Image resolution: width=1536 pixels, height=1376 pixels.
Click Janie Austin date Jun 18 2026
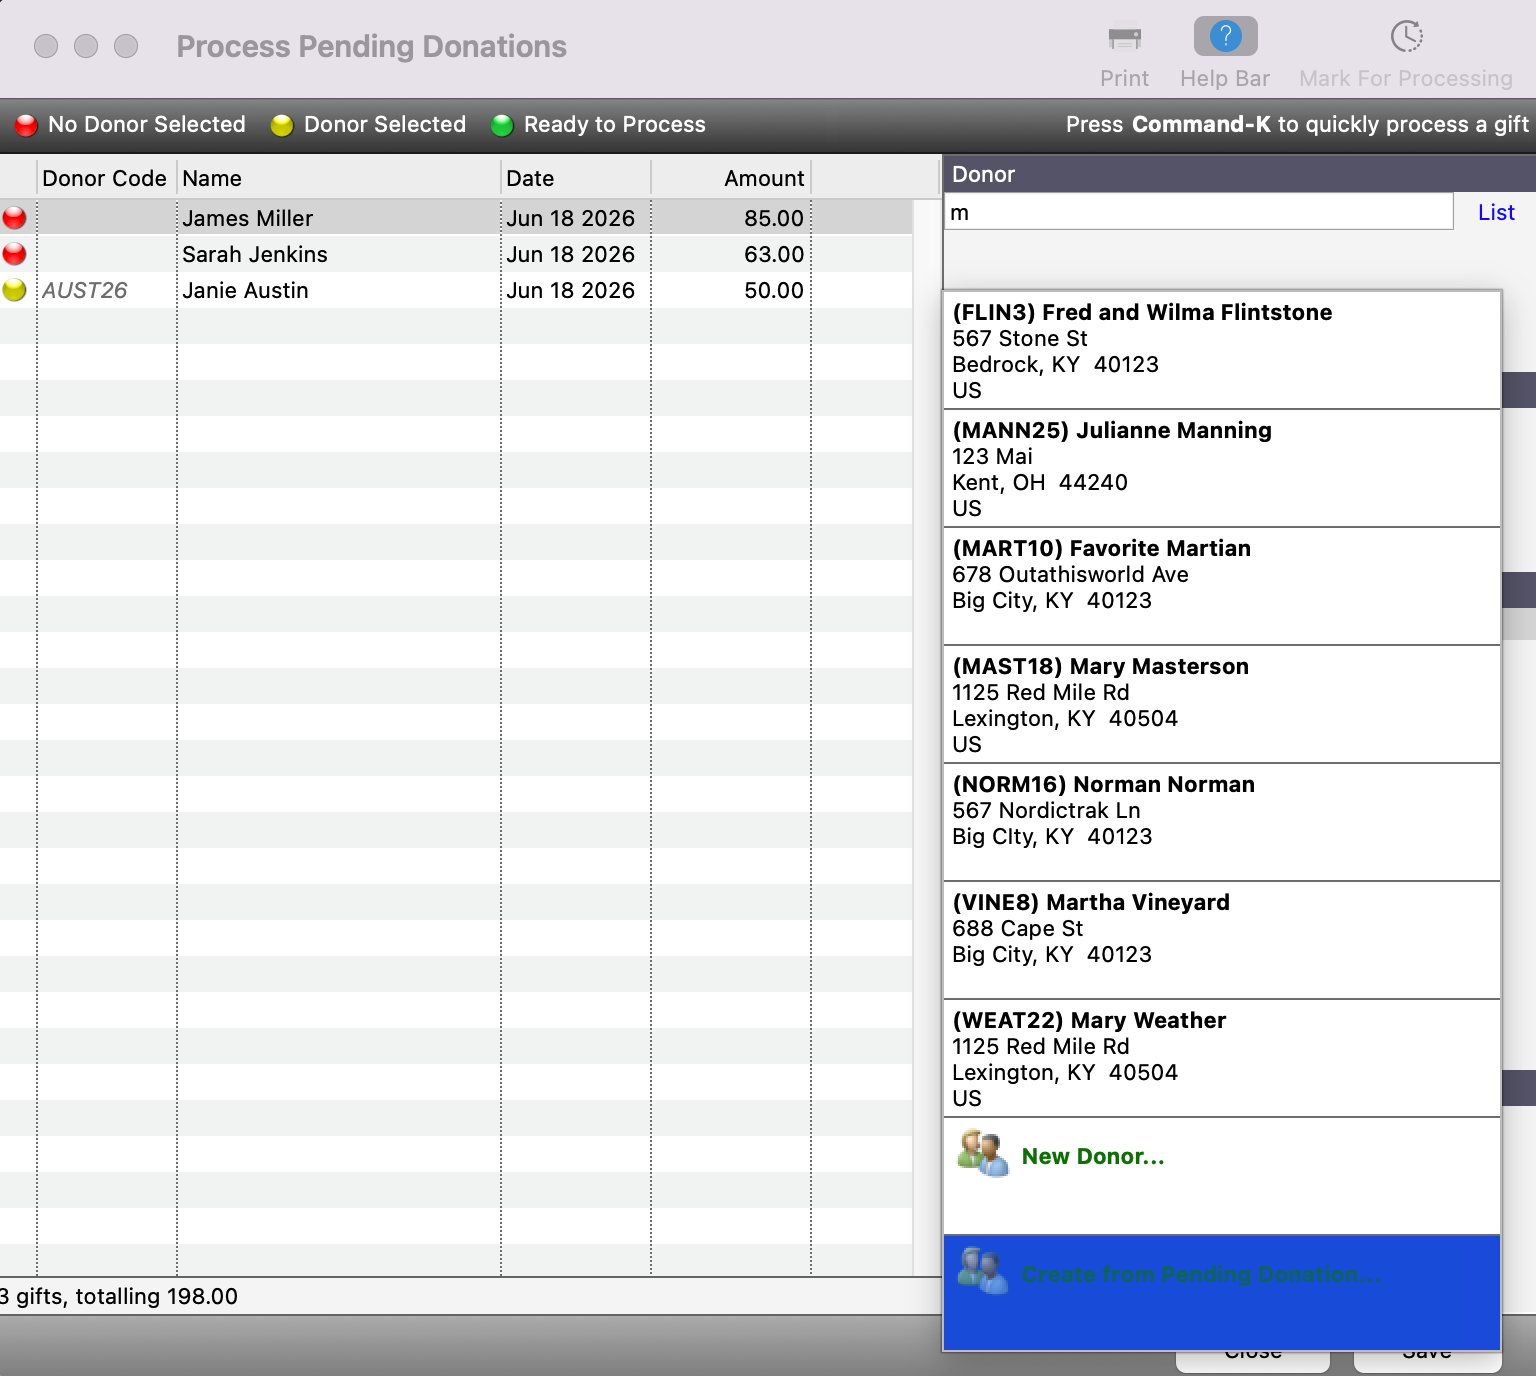(570, 290)
